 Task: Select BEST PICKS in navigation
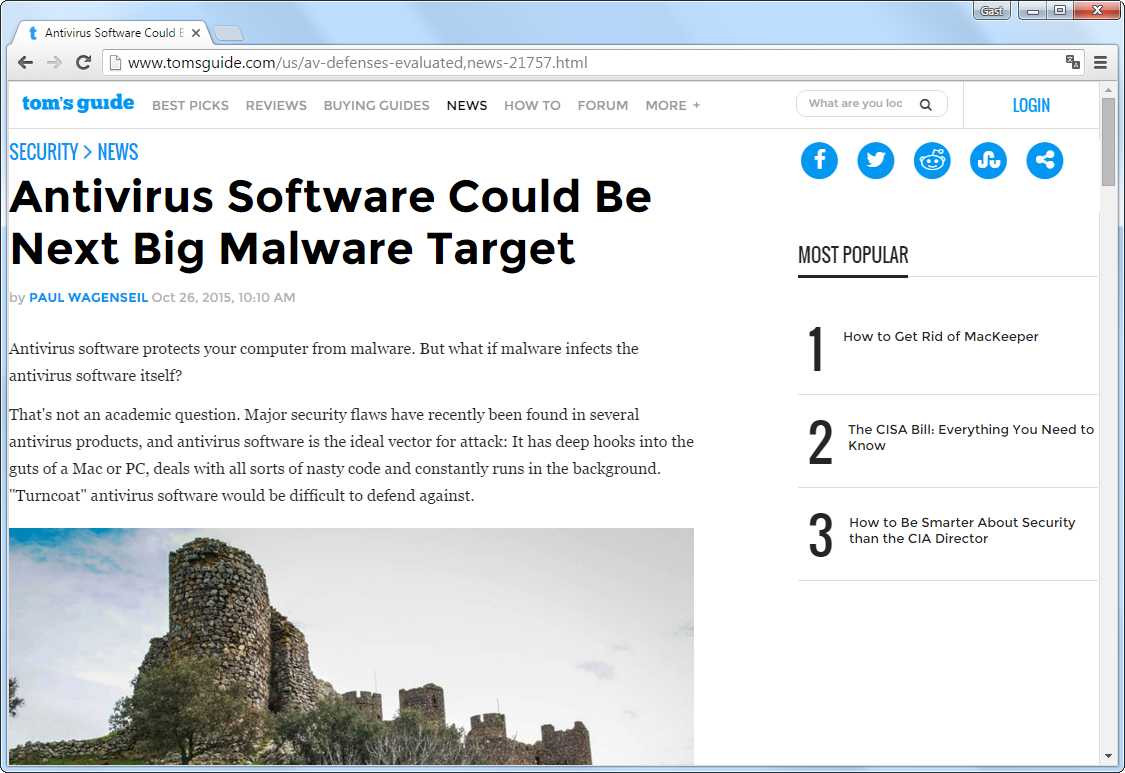pyautogui.click(x=190, y=105)
